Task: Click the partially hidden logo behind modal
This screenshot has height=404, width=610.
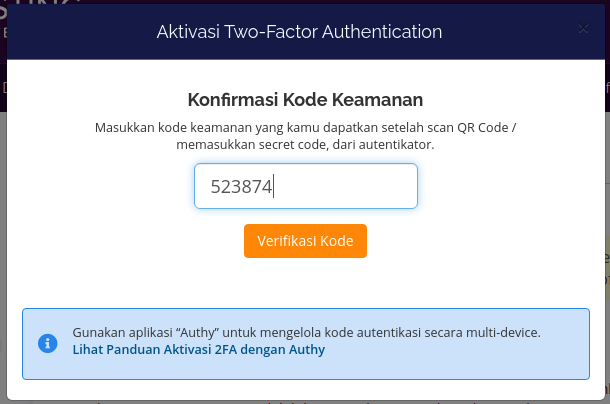Action: [x=39, y=5]
